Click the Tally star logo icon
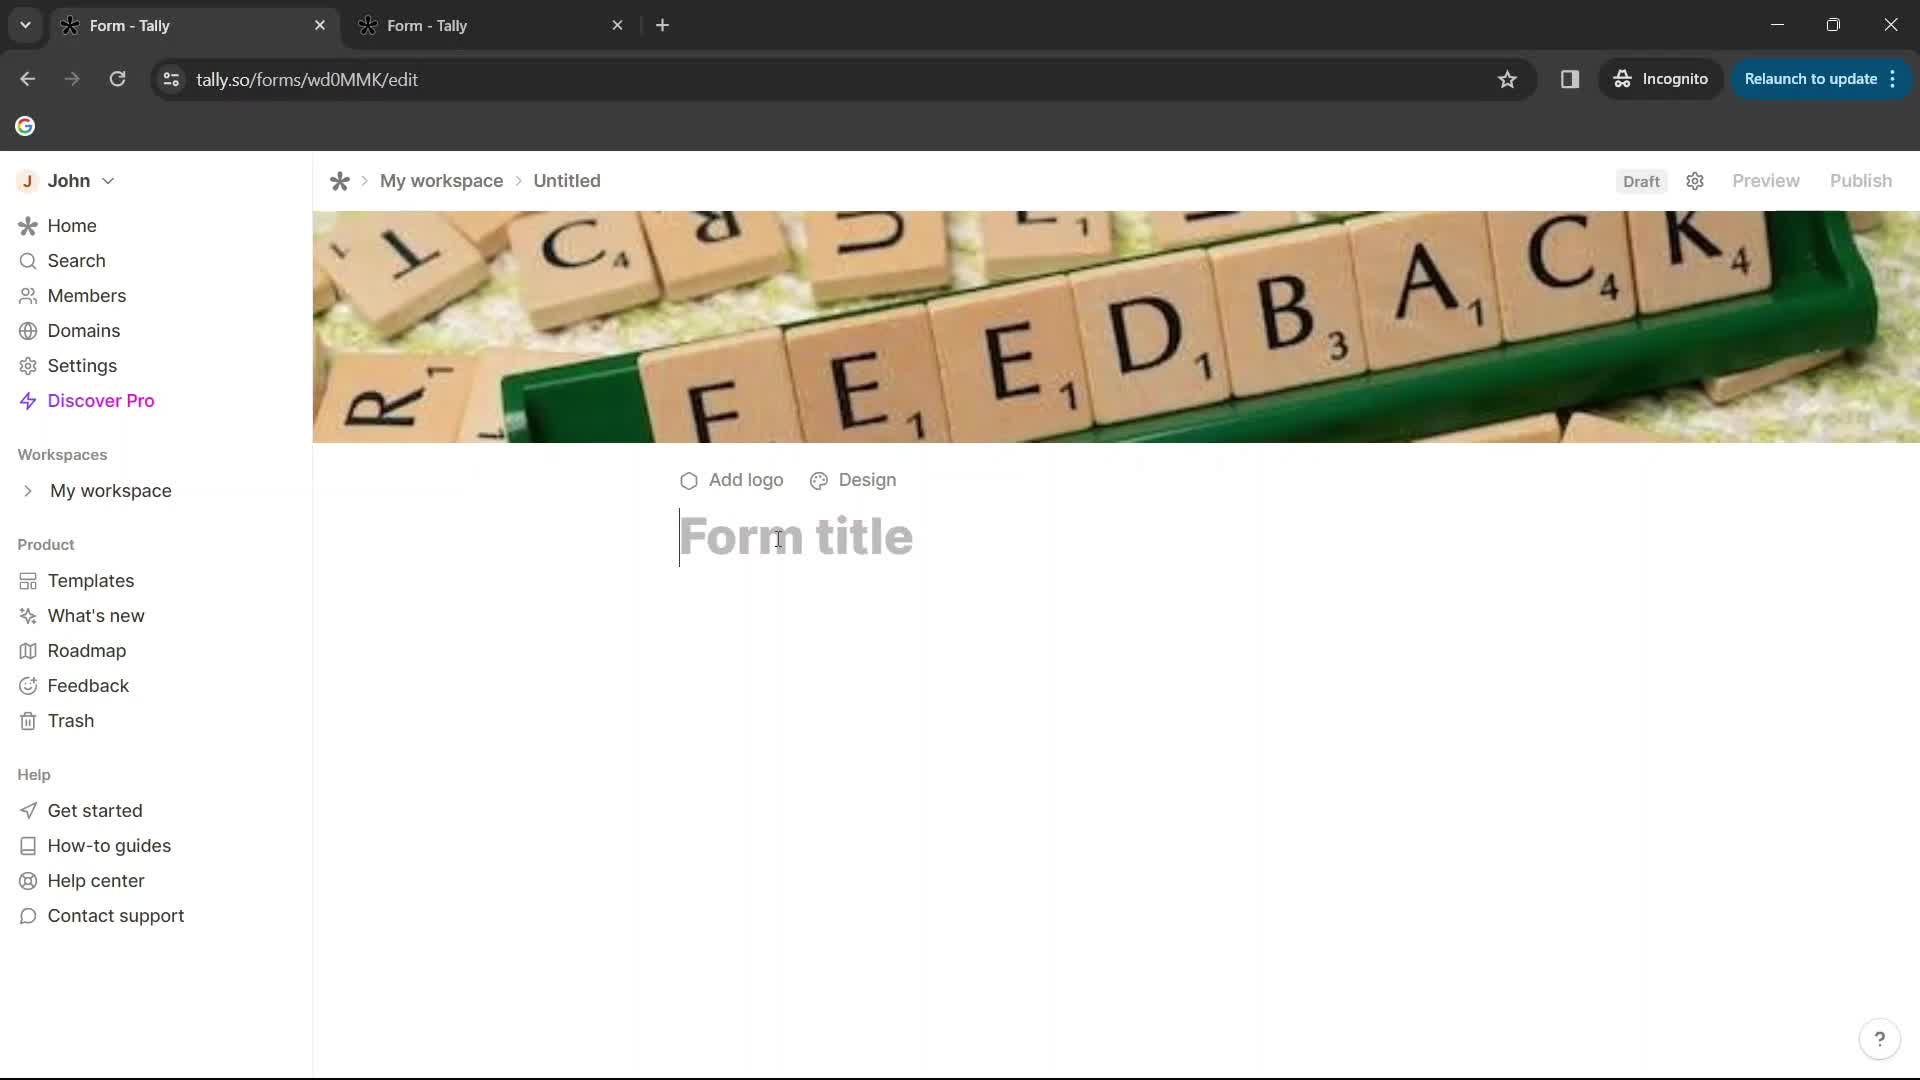 (x=342, y=181)
